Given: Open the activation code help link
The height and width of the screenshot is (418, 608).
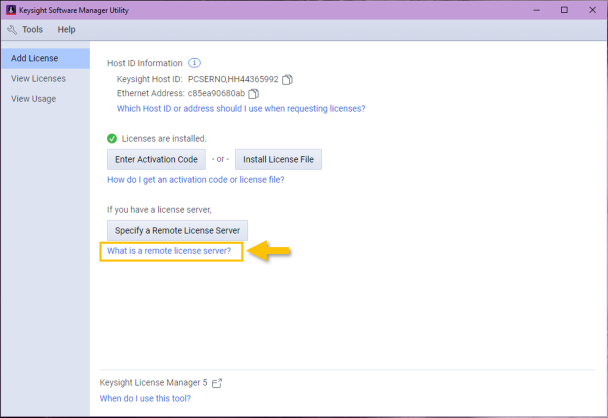Looking at the screenshot, I should coord(196,180).
